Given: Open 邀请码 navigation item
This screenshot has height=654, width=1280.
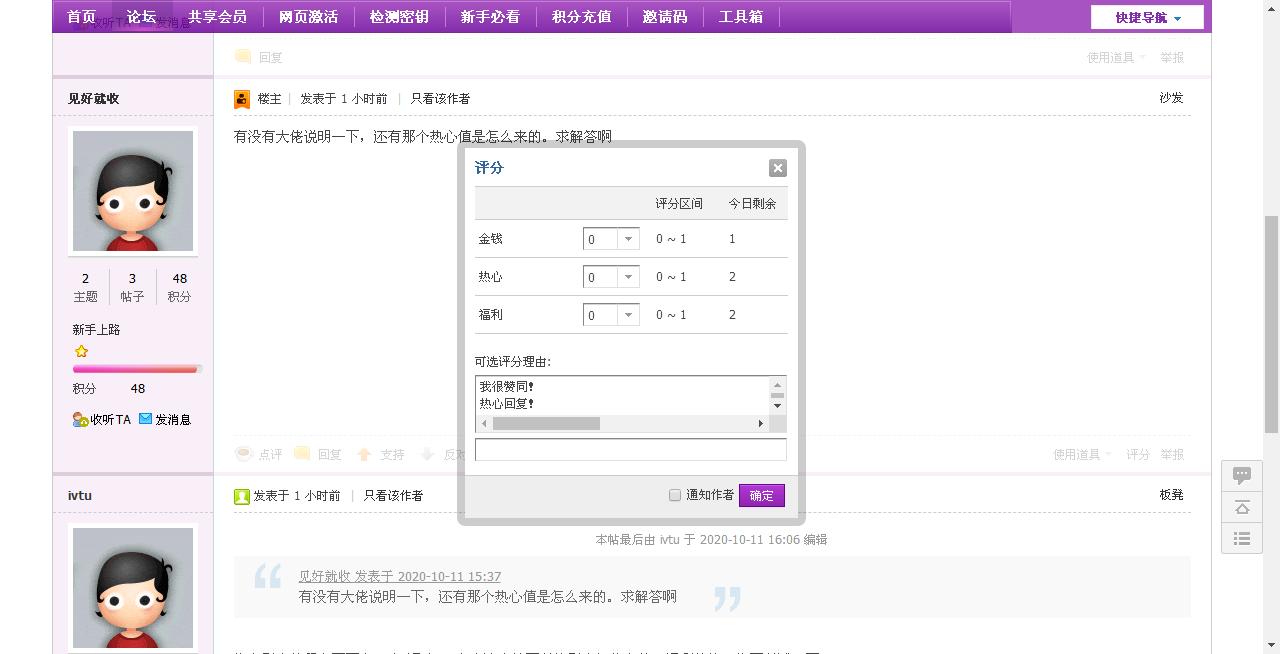Looking at the screenshot, I should 665,17.
